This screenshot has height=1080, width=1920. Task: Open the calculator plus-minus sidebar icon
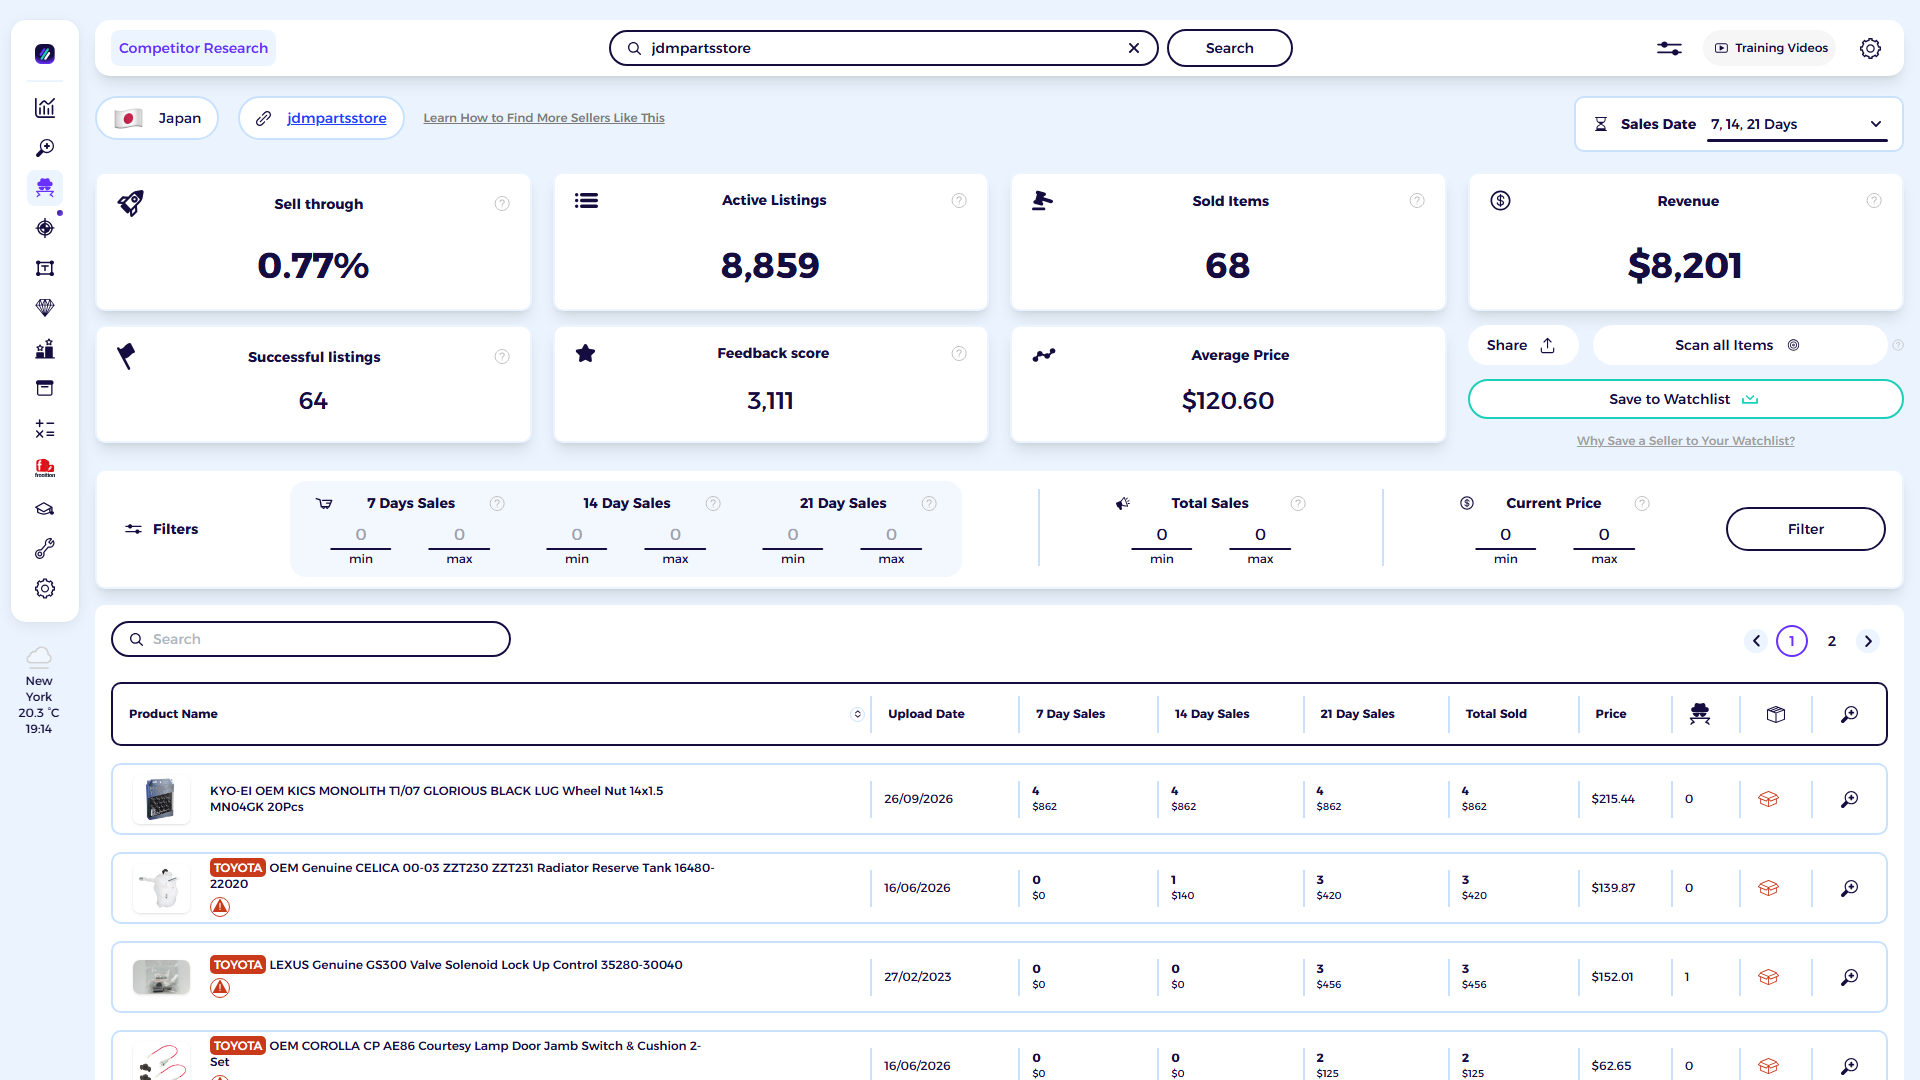click(45, 429)
